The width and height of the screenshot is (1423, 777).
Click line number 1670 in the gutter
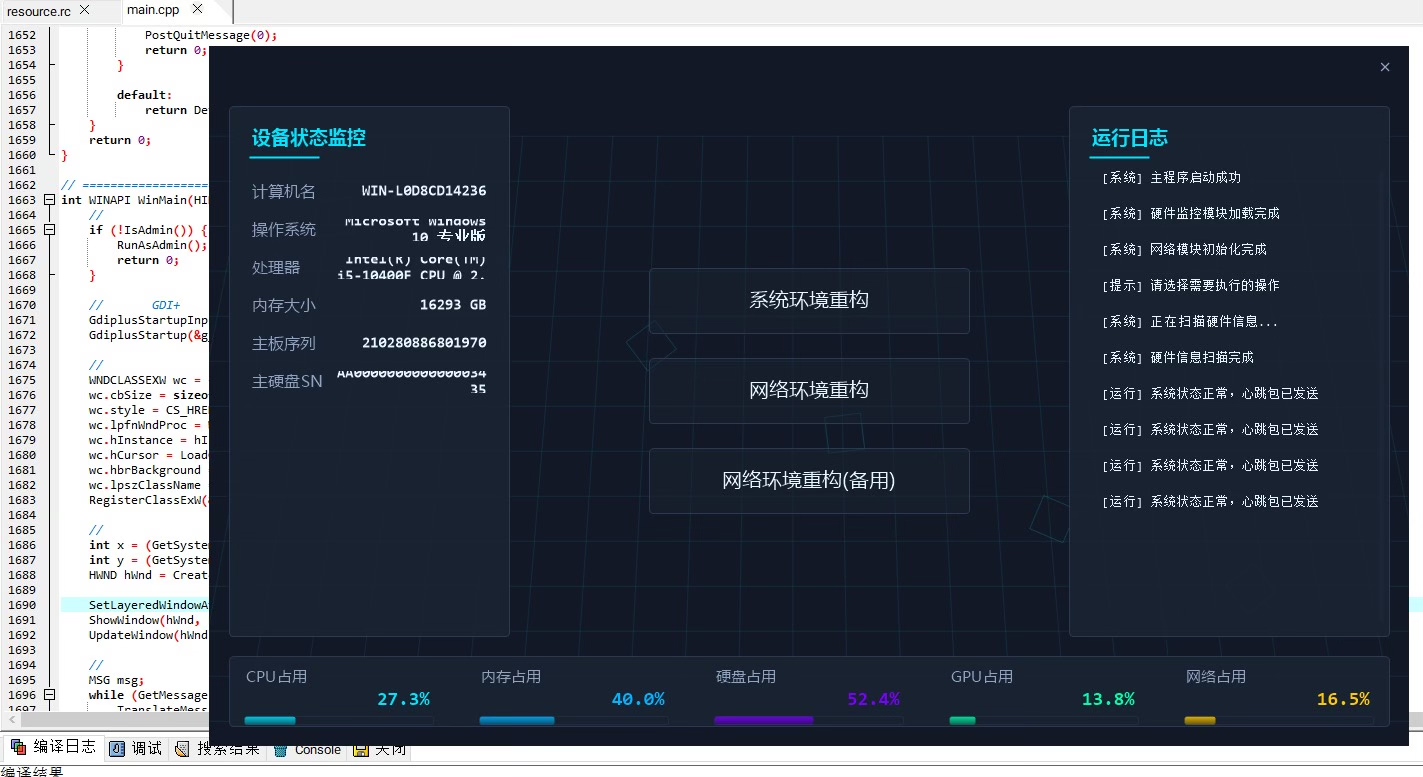(x=22, y=305)
